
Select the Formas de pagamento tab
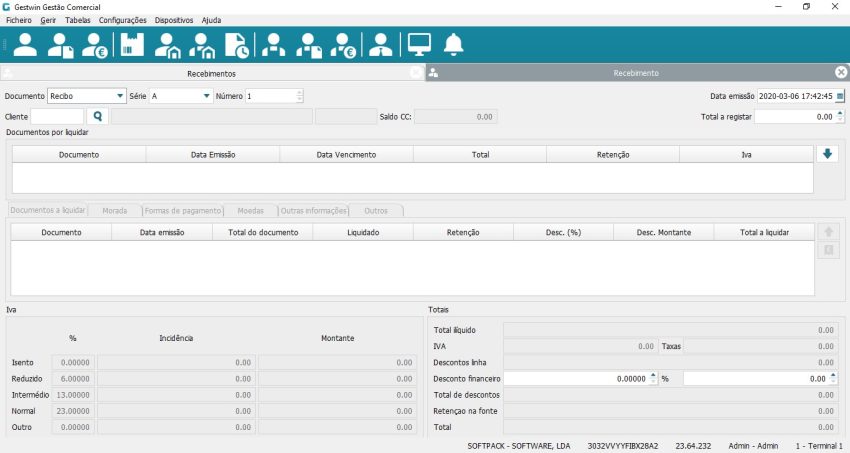(182, 211)
